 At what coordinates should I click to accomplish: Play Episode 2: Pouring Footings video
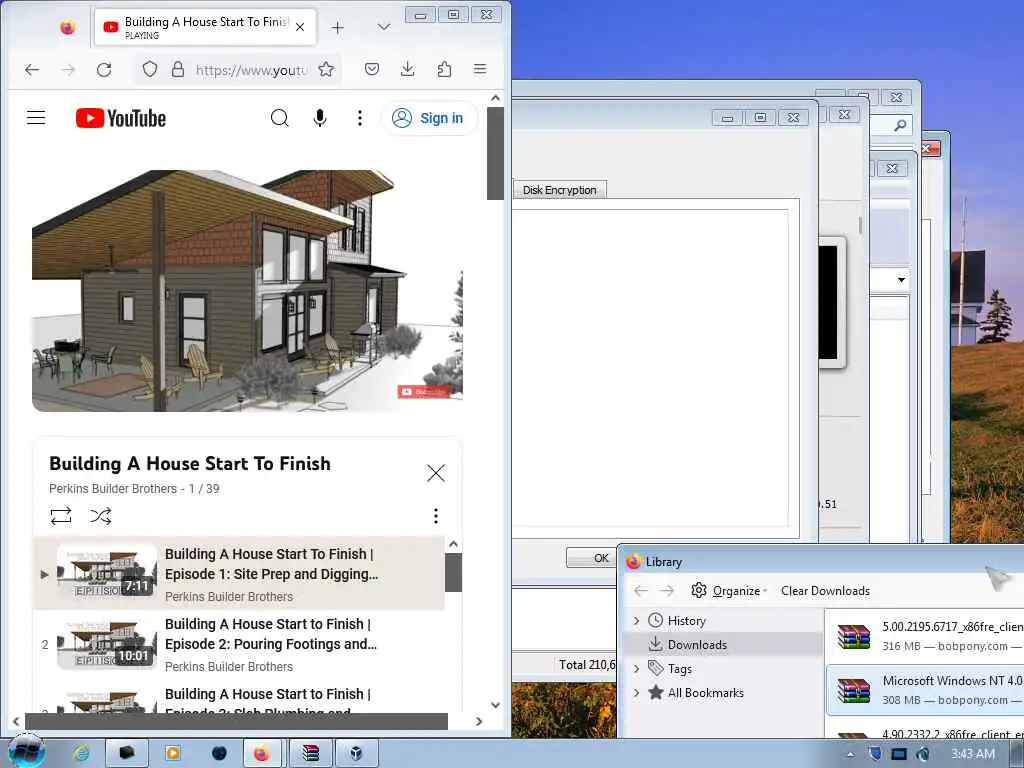coord(238,644)
